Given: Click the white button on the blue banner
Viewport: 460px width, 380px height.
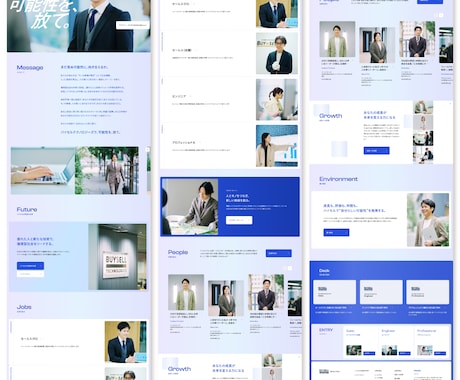Looking at the screenshot, I should 239,220.
